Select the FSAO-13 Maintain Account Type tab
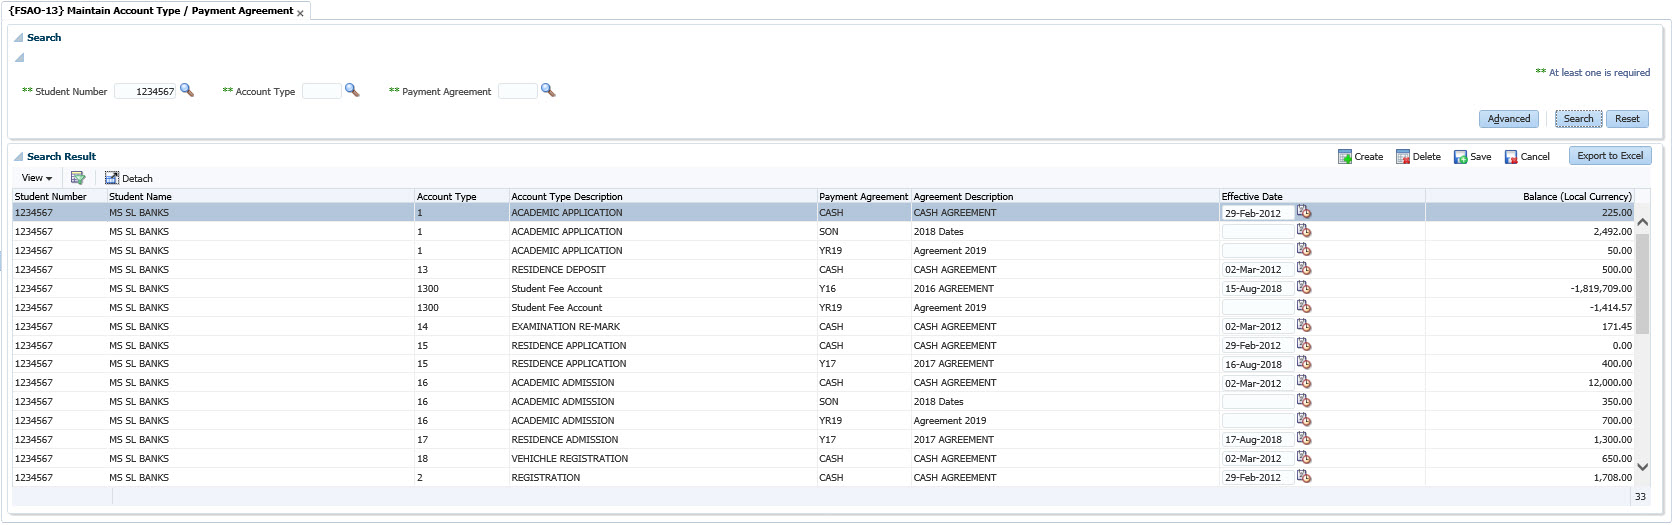The width and height of the screenshot is (1672, 525). [x=151, y=11]
